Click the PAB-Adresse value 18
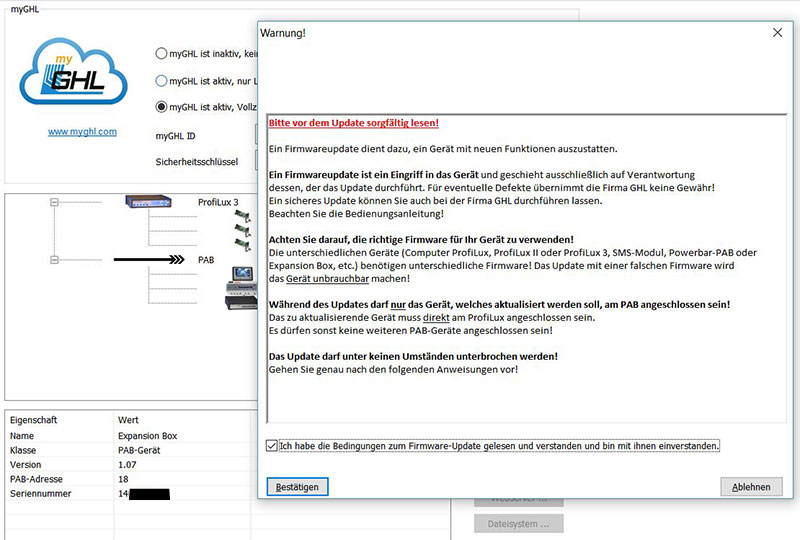 123,479
